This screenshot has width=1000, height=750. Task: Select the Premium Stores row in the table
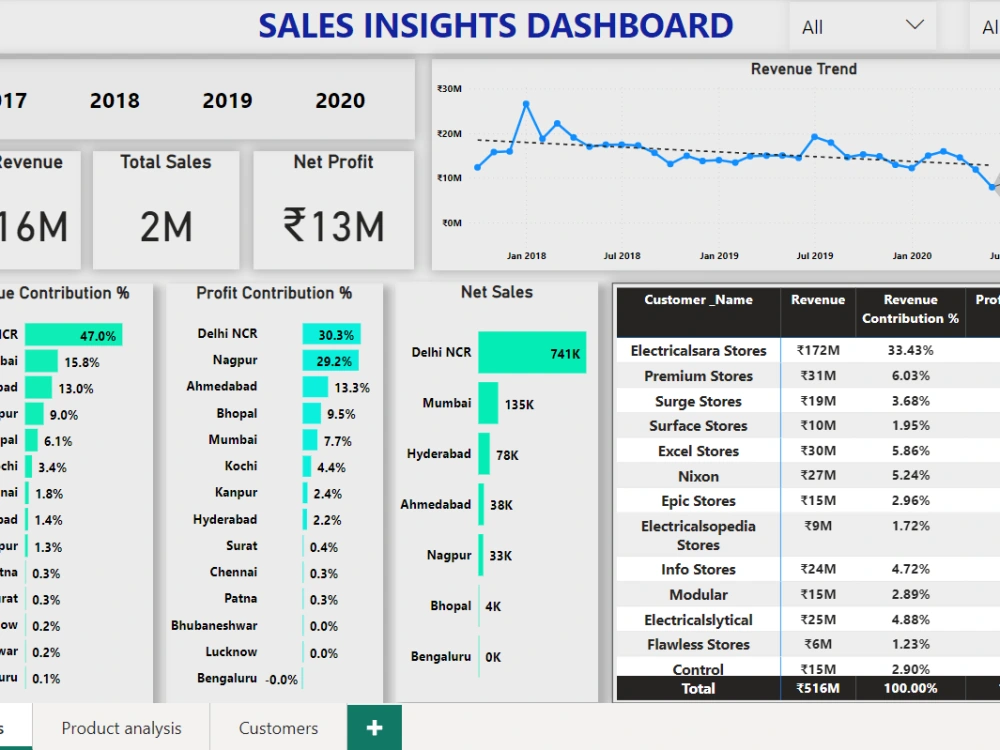tap(697, 376)
